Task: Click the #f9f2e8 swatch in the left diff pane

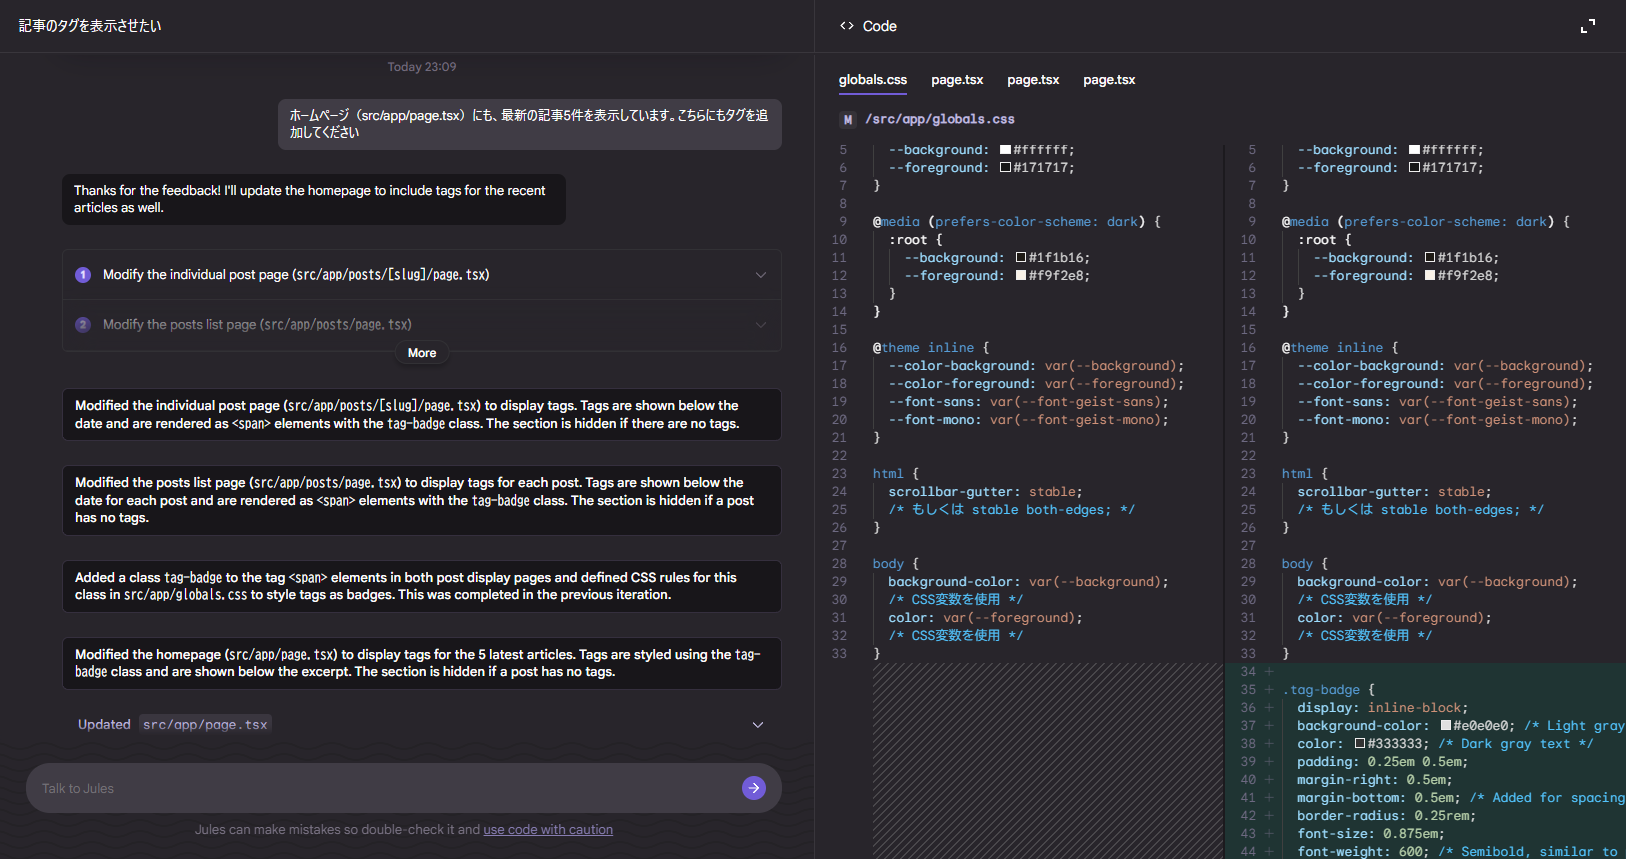Action: pyautogui.click(x=1021, y=276)
